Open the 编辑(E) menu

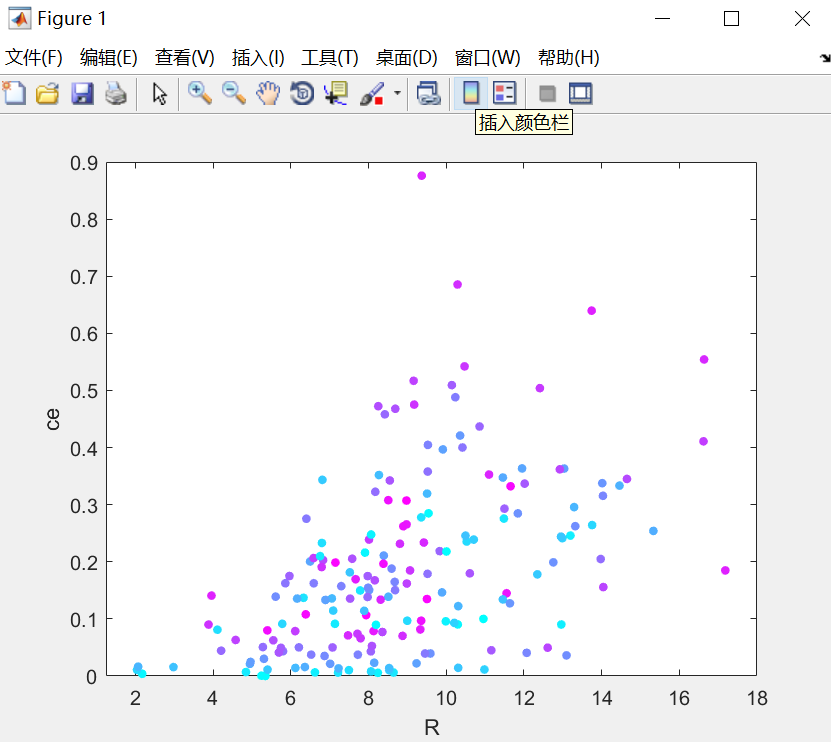(x=109, y=57)
